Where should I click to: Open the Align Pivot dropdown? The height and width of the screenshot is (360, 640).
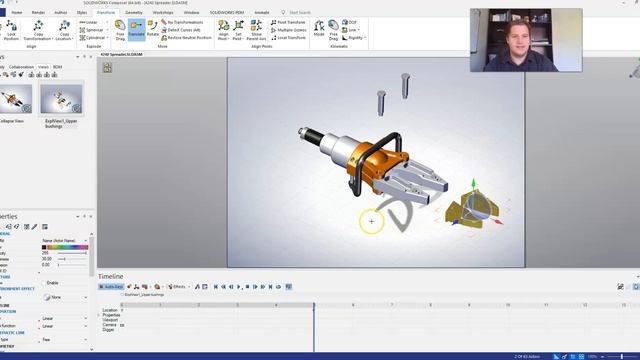(223, 30)
